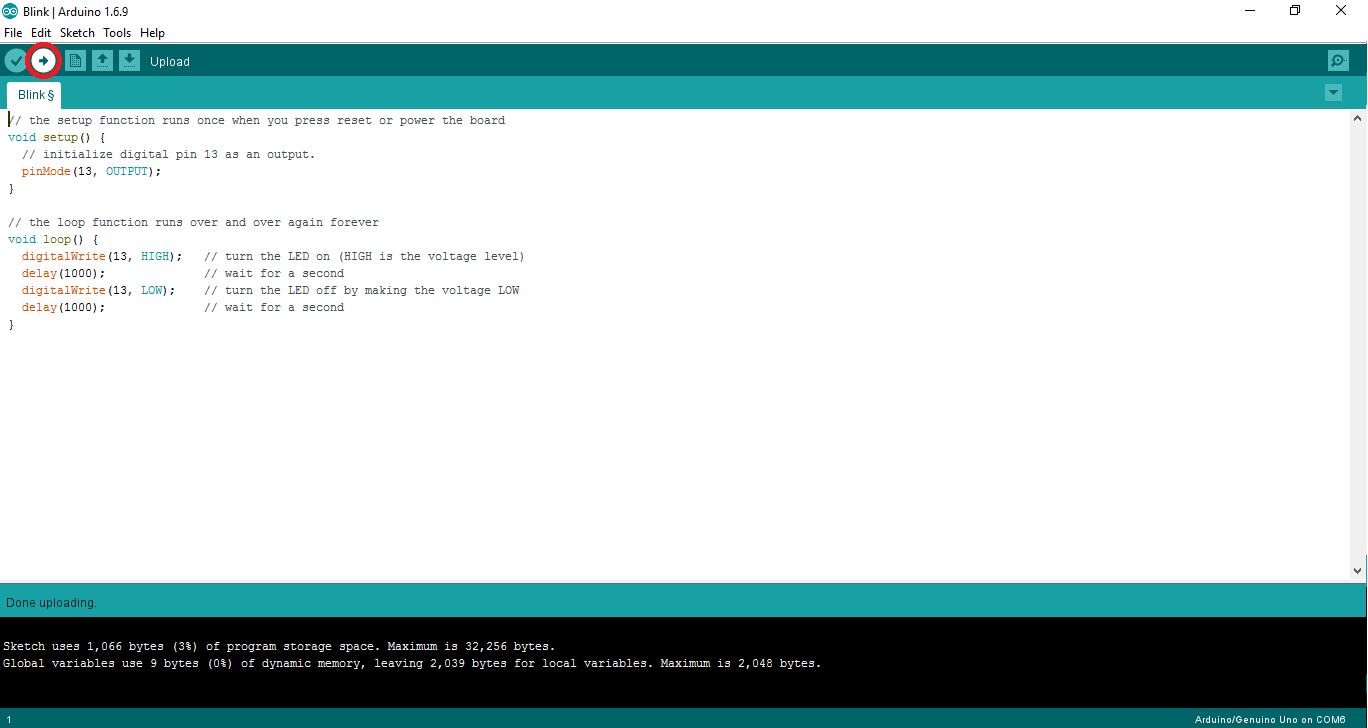Open the Edit menu
The width and height of the screenshot is (1368, 728).
coord(40,32)
